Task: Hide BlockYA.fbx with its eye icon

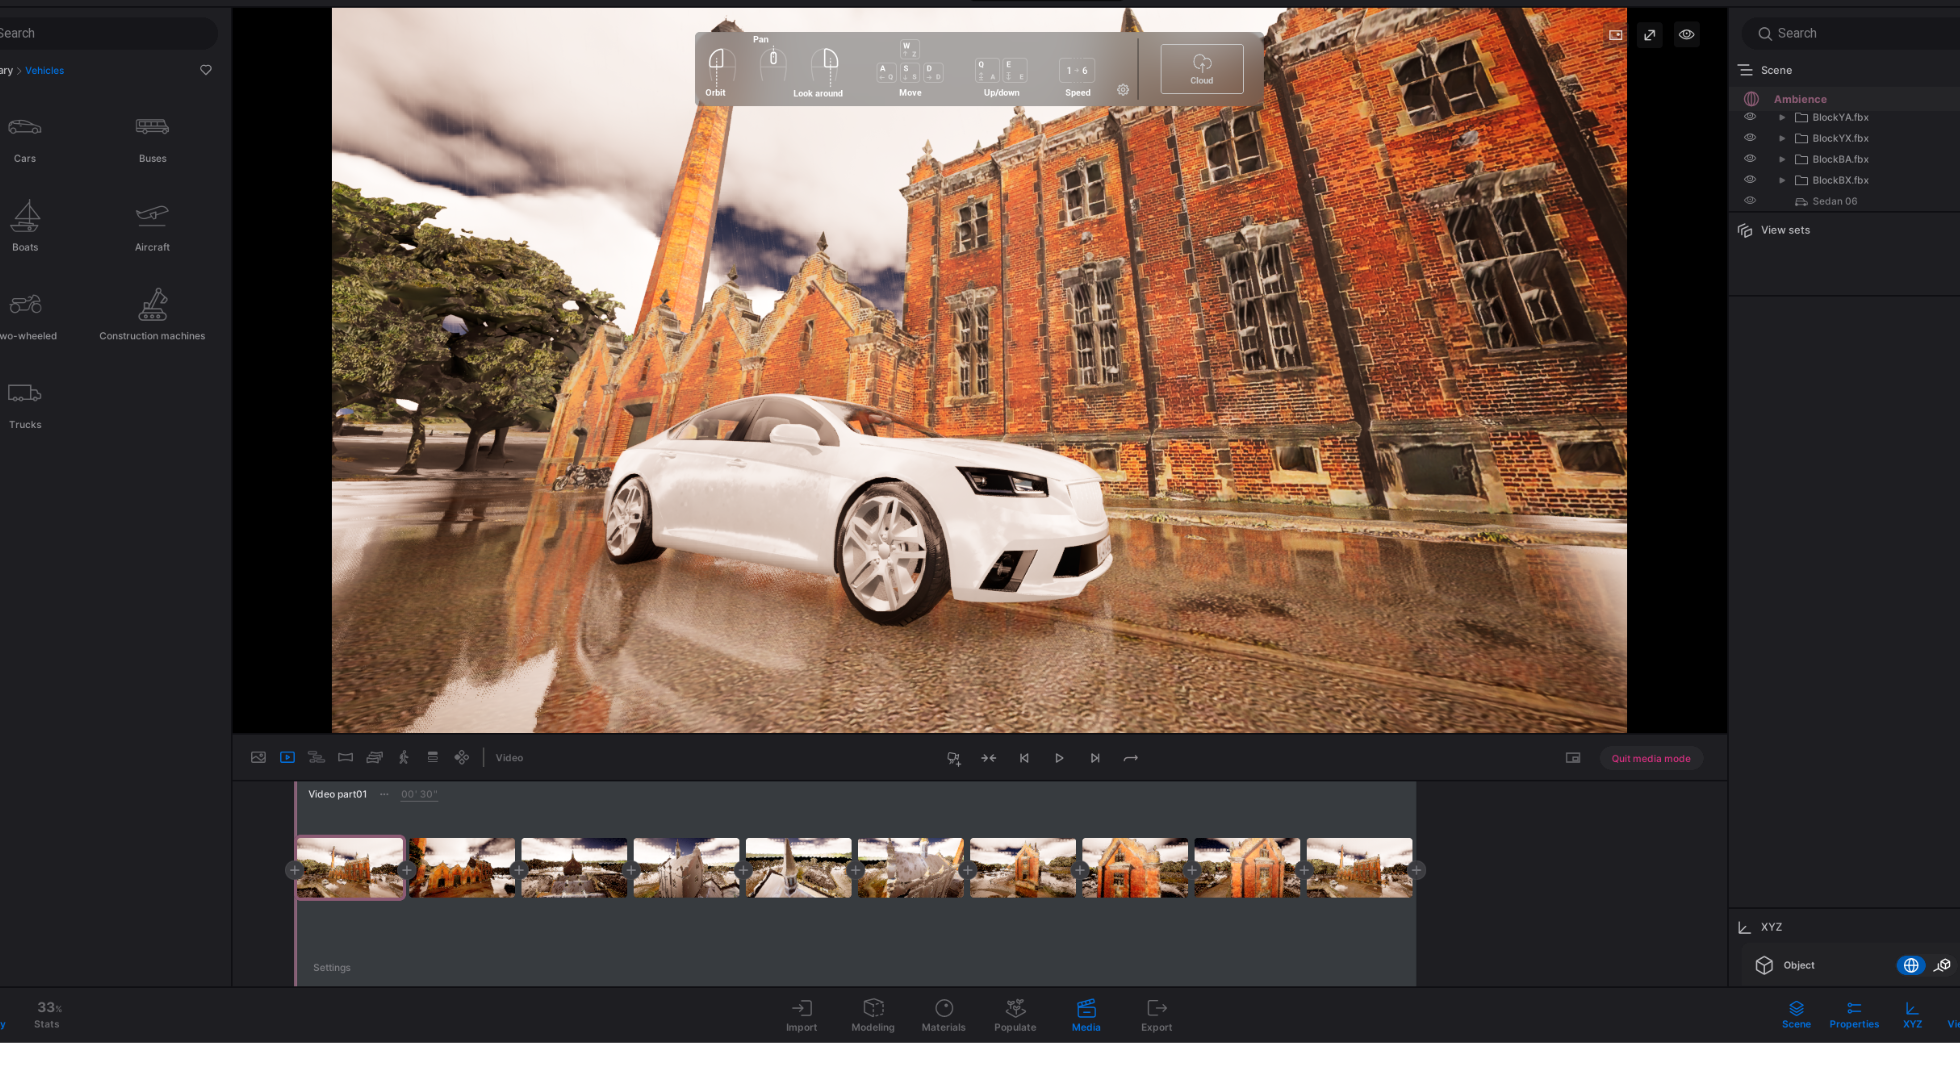Action: click(1750, 117)
